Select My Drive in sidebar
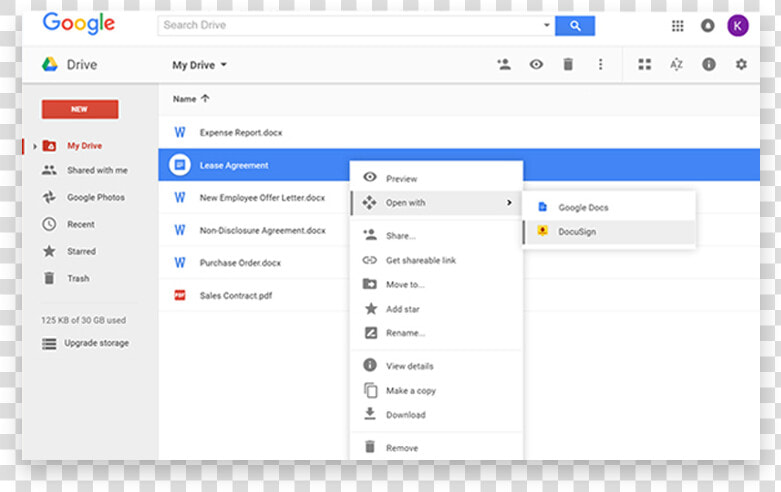 click(84, 146)
